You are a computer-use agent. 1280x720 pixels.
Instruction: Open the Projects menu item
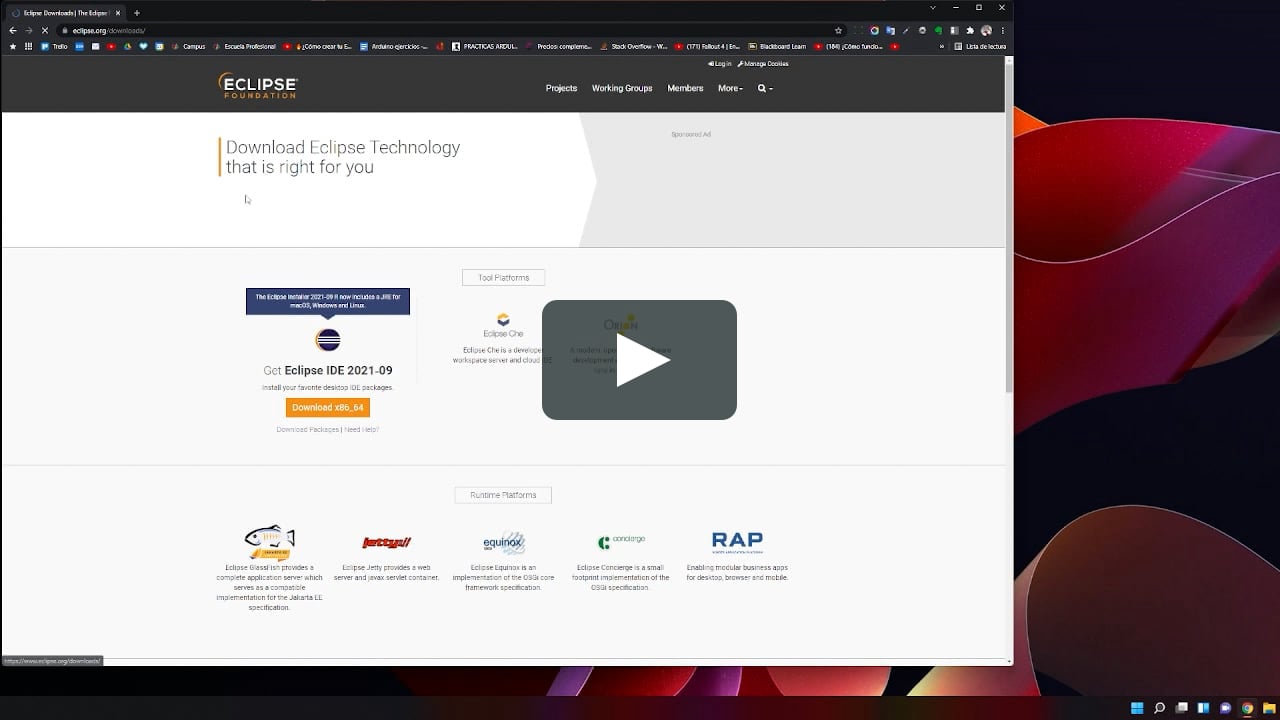tap(561, 88)
